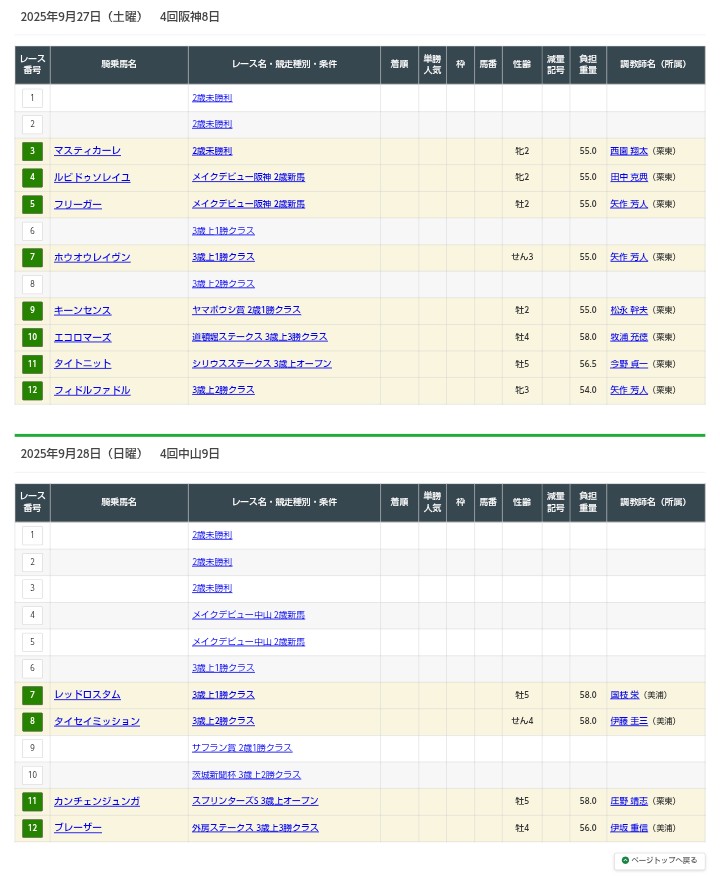The height and width of the screenshot is (884, 720).
Task: Open horse link エコロマーズ
Action: coord(82,337)
